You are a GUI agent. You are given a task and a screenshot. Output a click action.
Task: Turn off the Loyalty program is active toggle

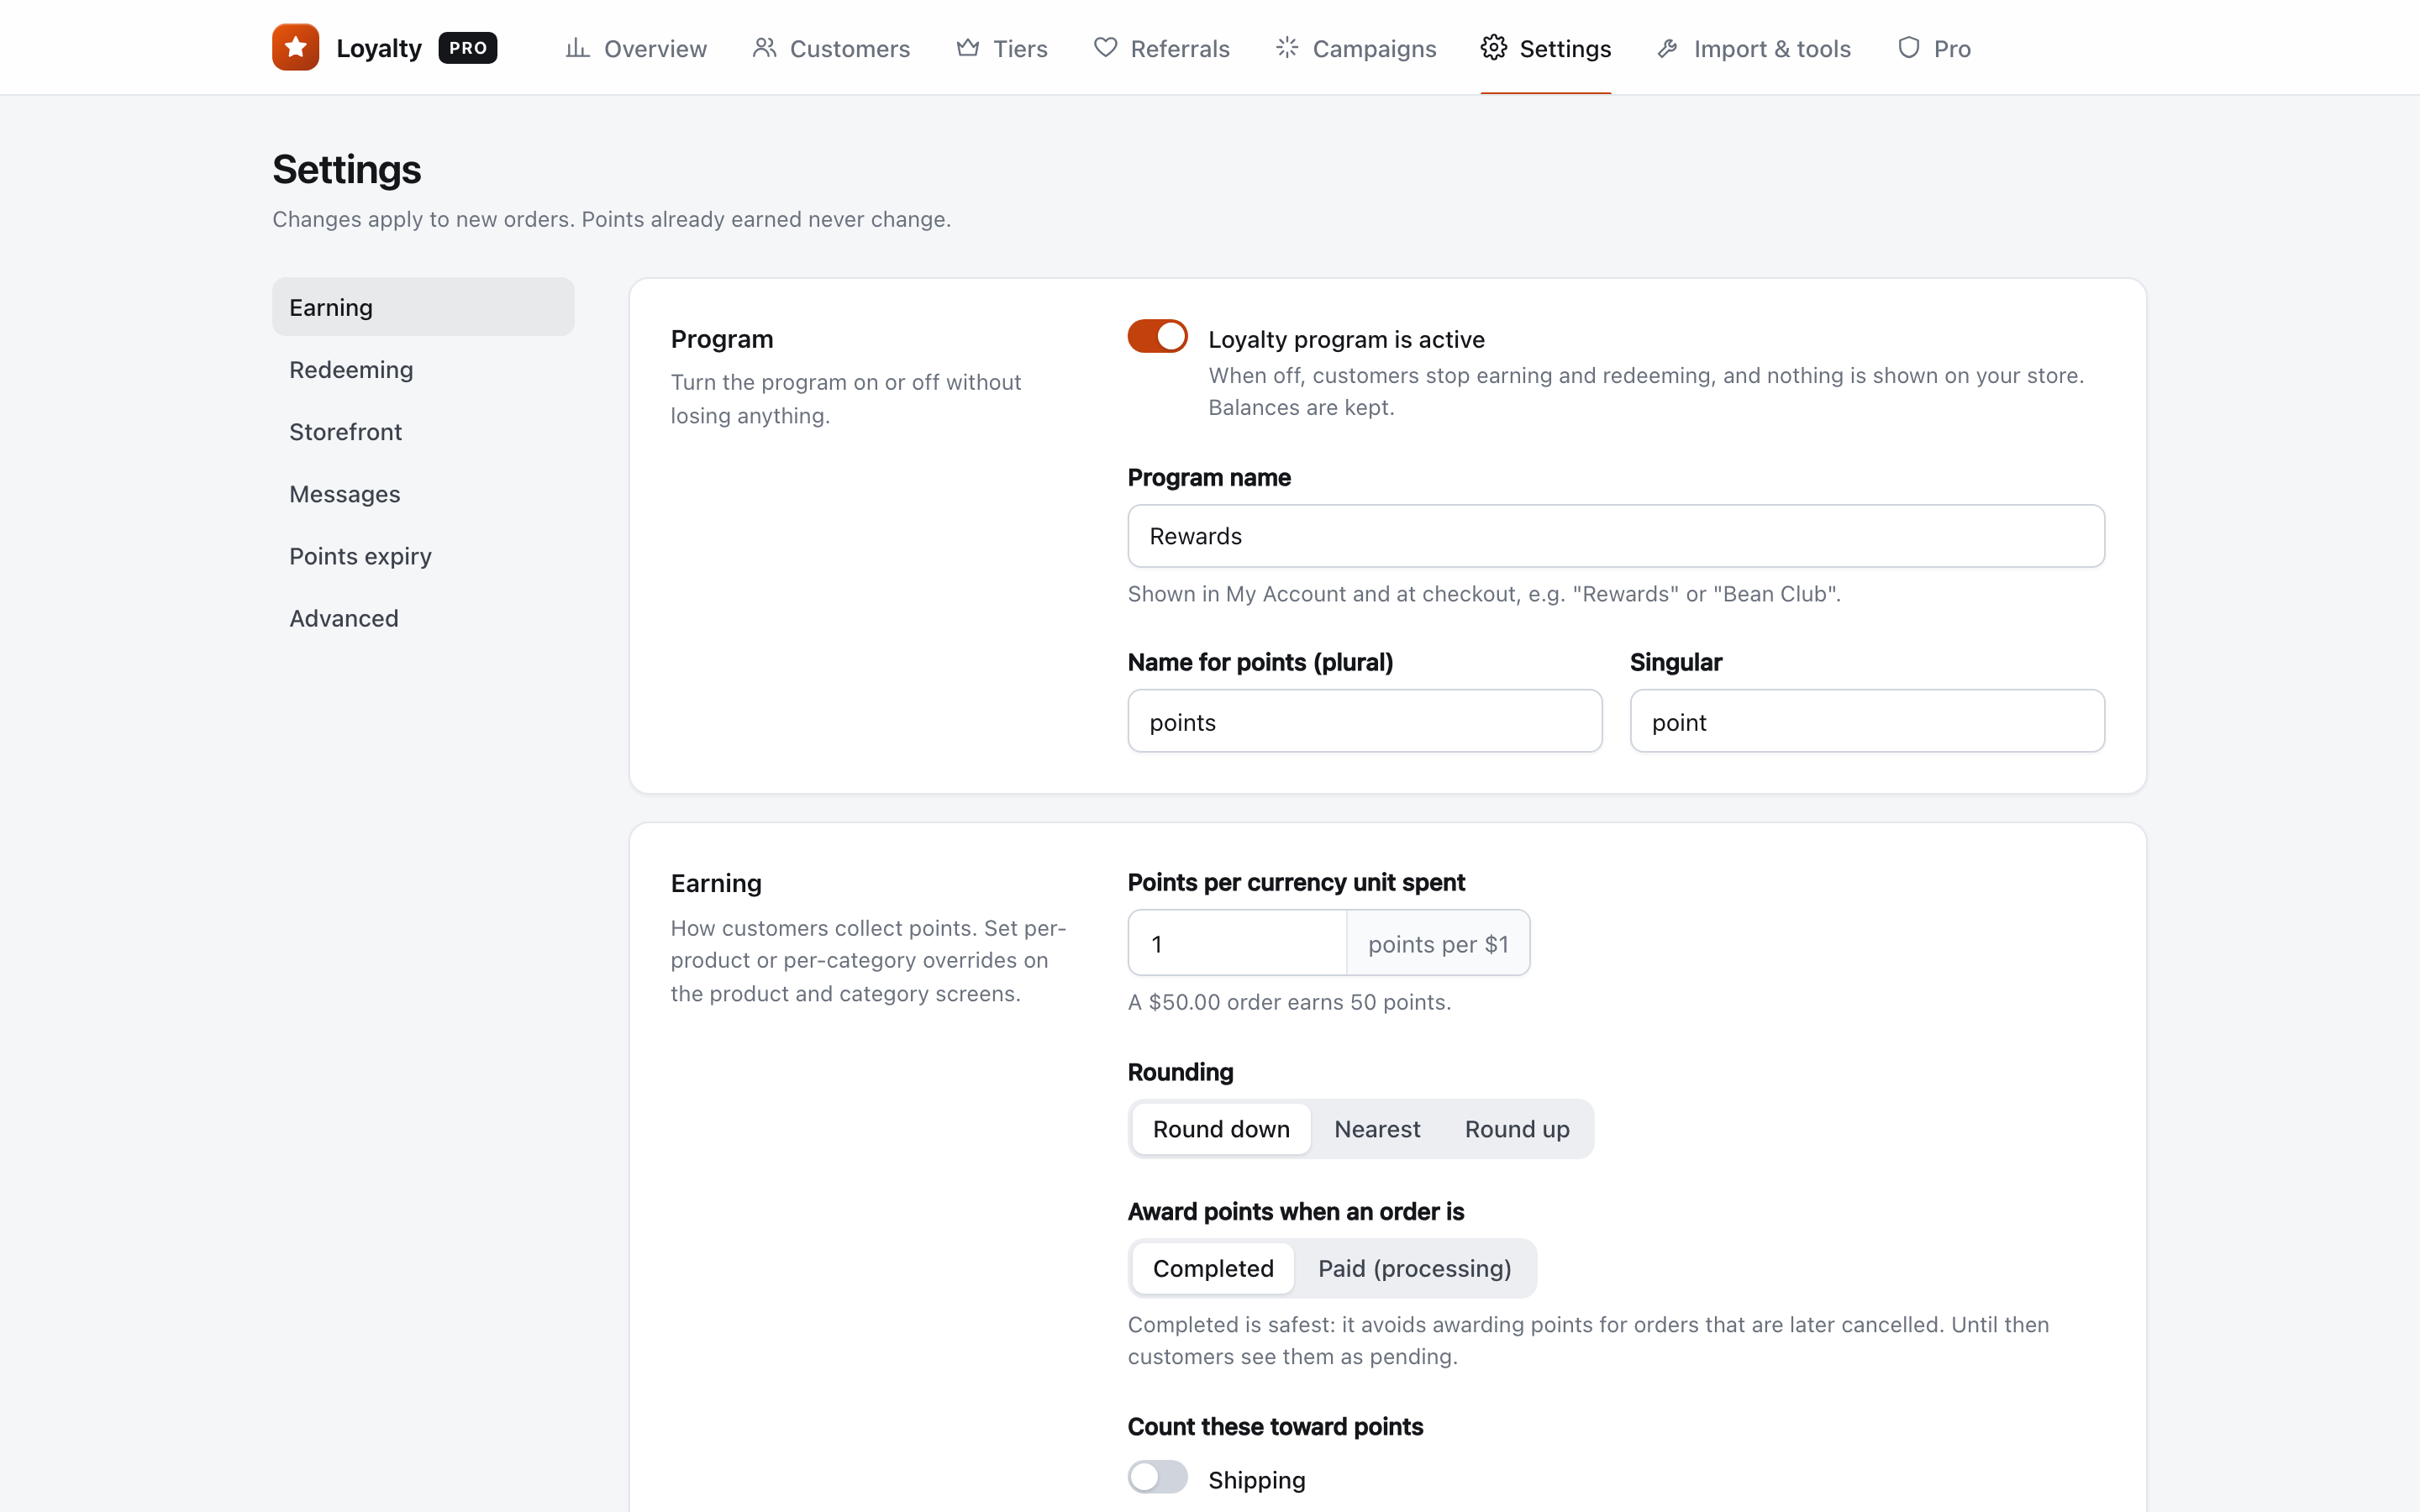tap(1157, 337)
